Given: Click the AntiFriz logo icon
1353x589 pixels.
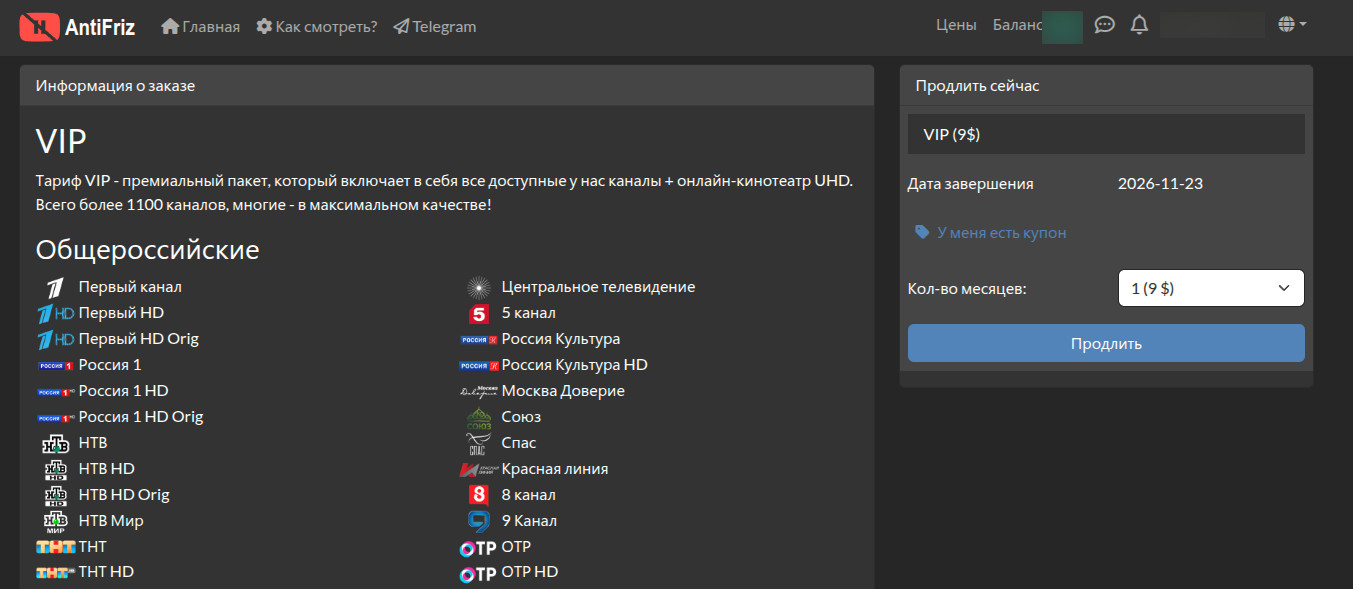Looking at the screenshot, I should pyautogui.click(x=39, y=26).
